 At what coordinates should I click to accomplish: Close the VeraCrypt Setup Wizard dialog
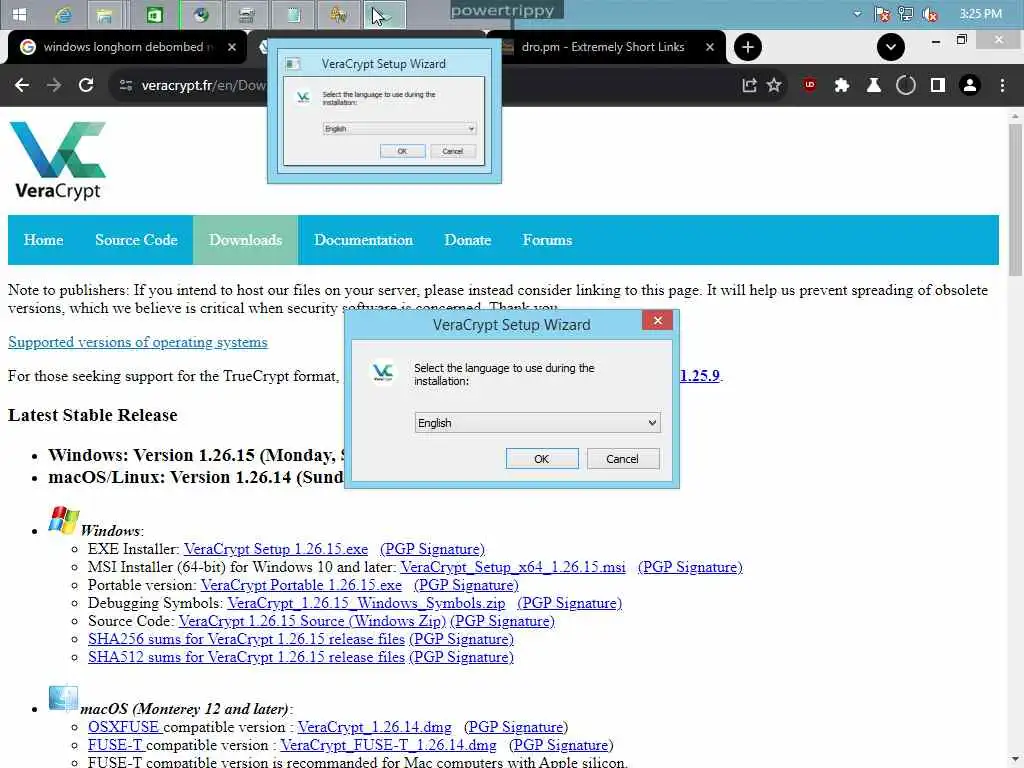[x=658, y=320]
